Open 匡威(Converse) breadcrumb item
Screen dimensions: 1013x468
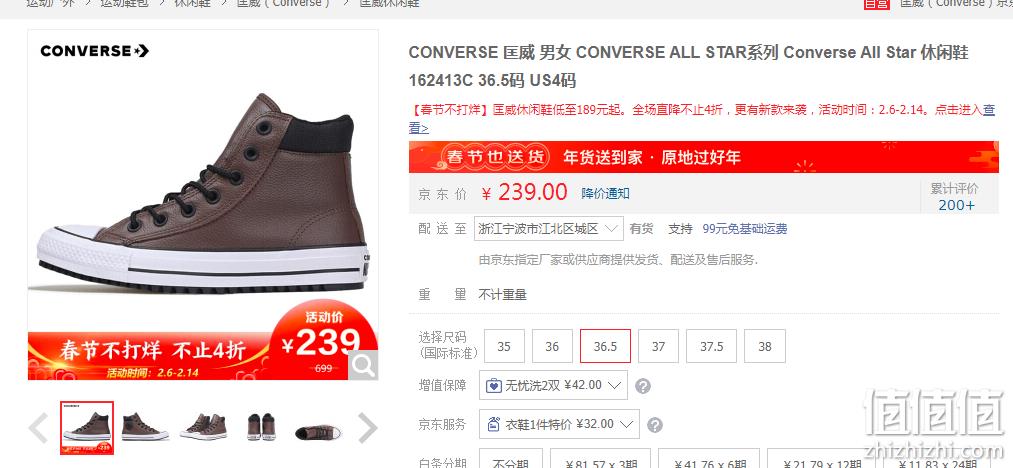pos(284,3)
